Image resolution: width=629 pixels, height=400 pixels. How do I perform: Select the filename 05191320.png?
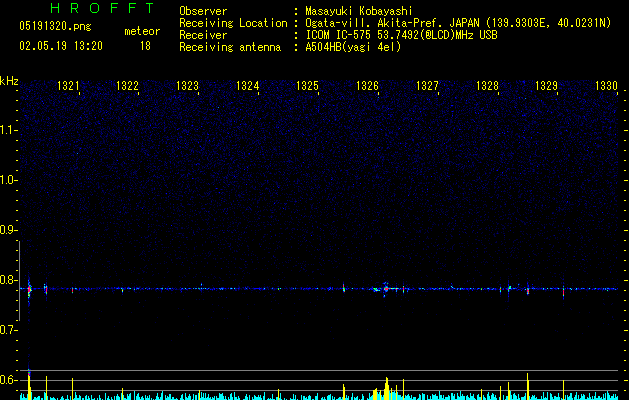(x=55, y=26)
